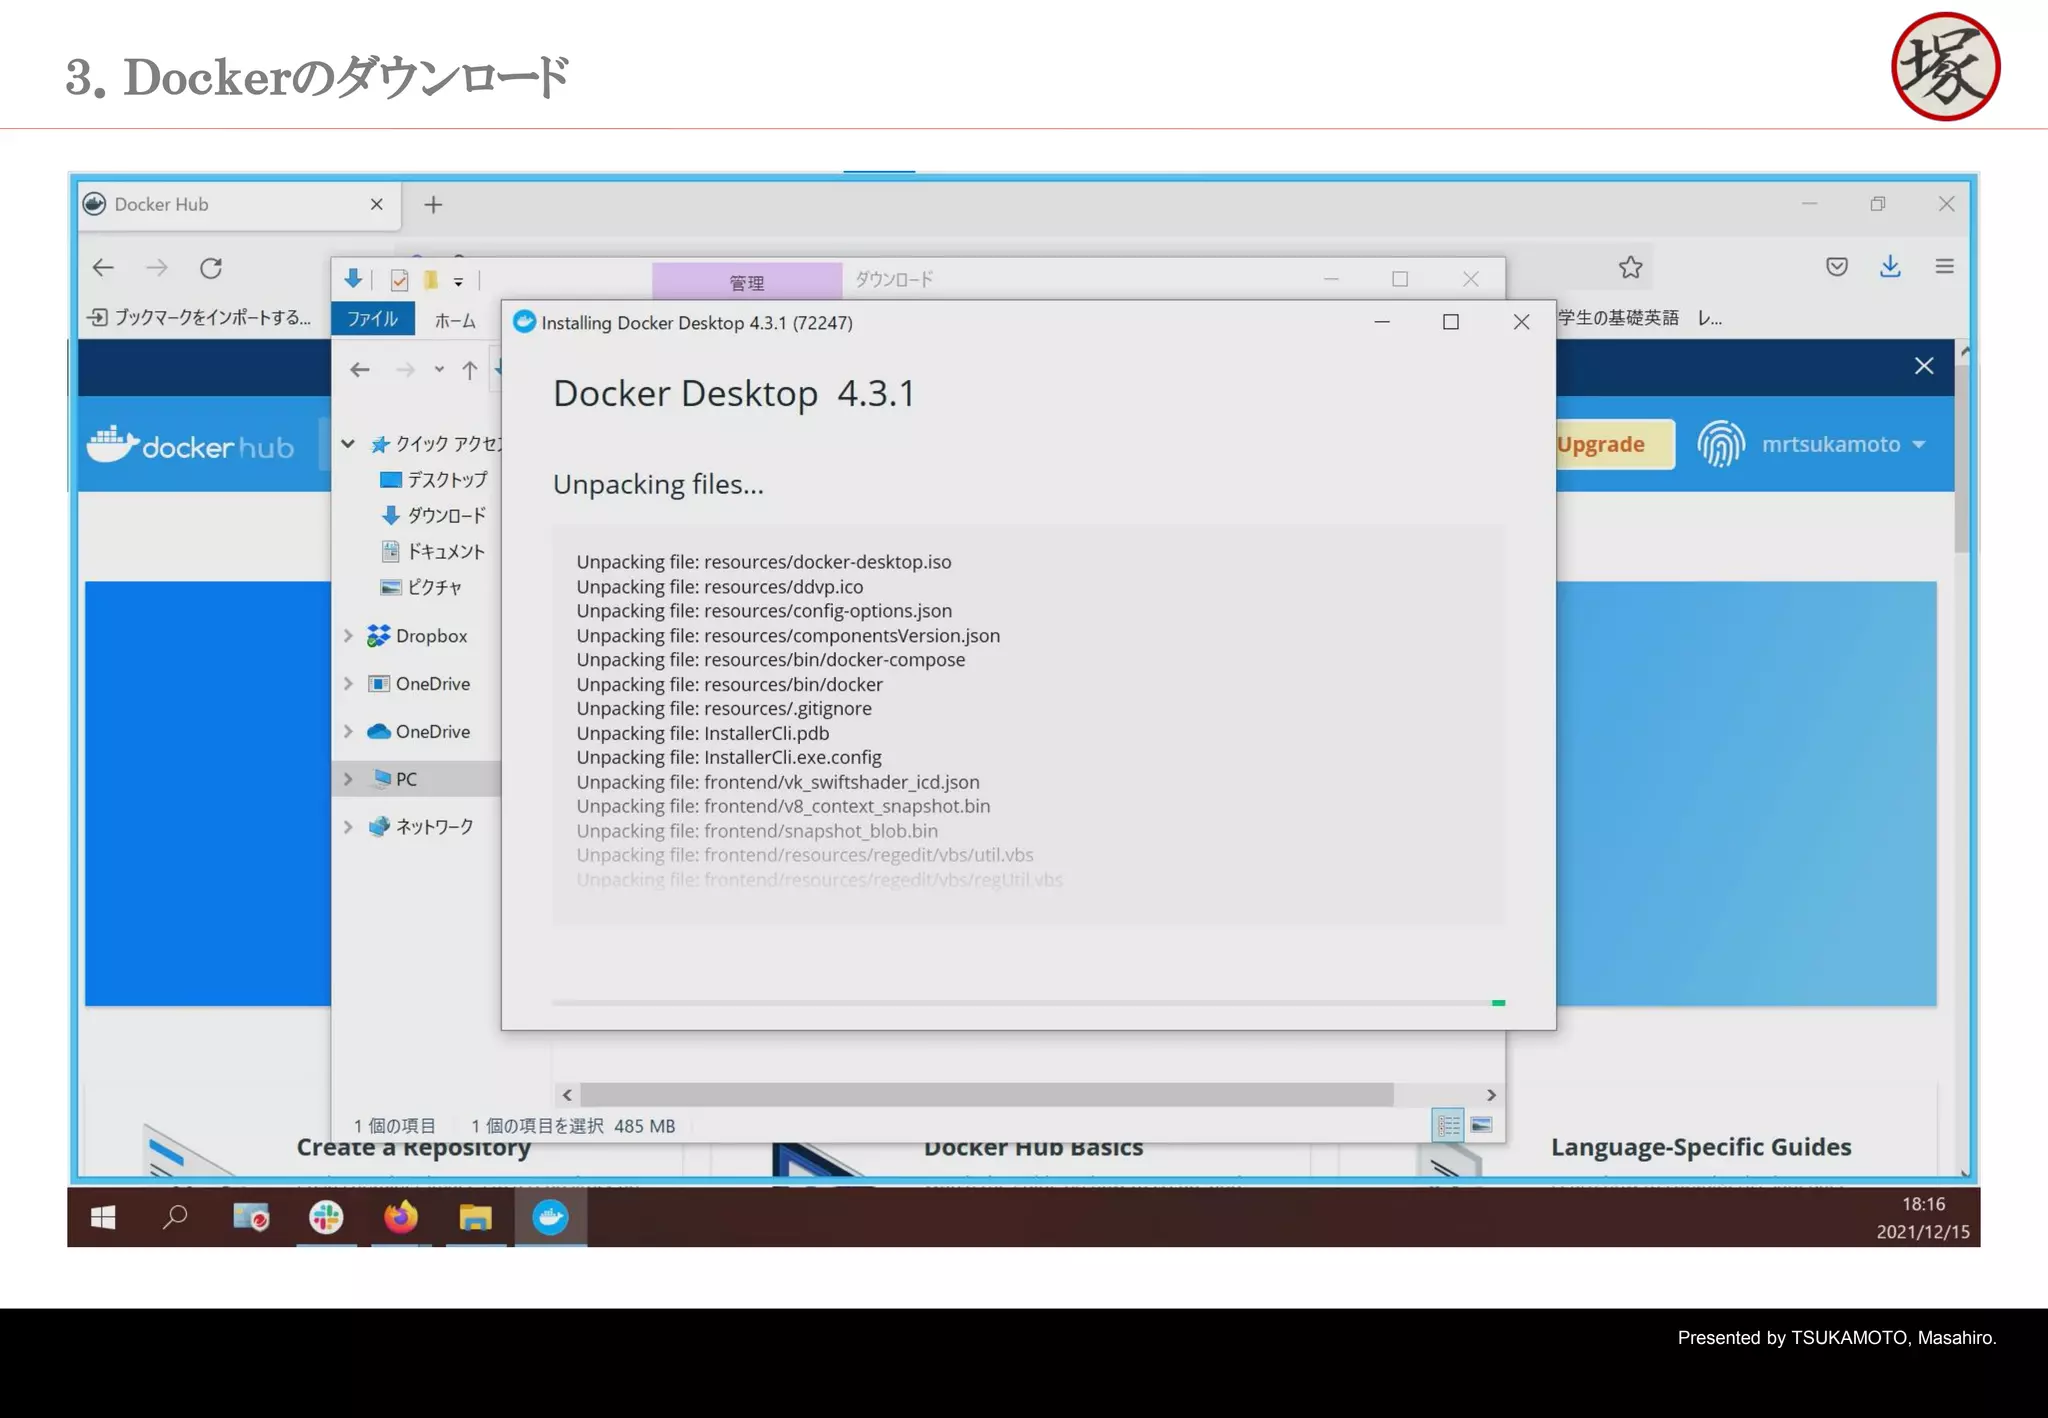Screen dimensions: 2048x1418
Task: Bookmark this page with the star icon
Action: [x=1630, y=267]
